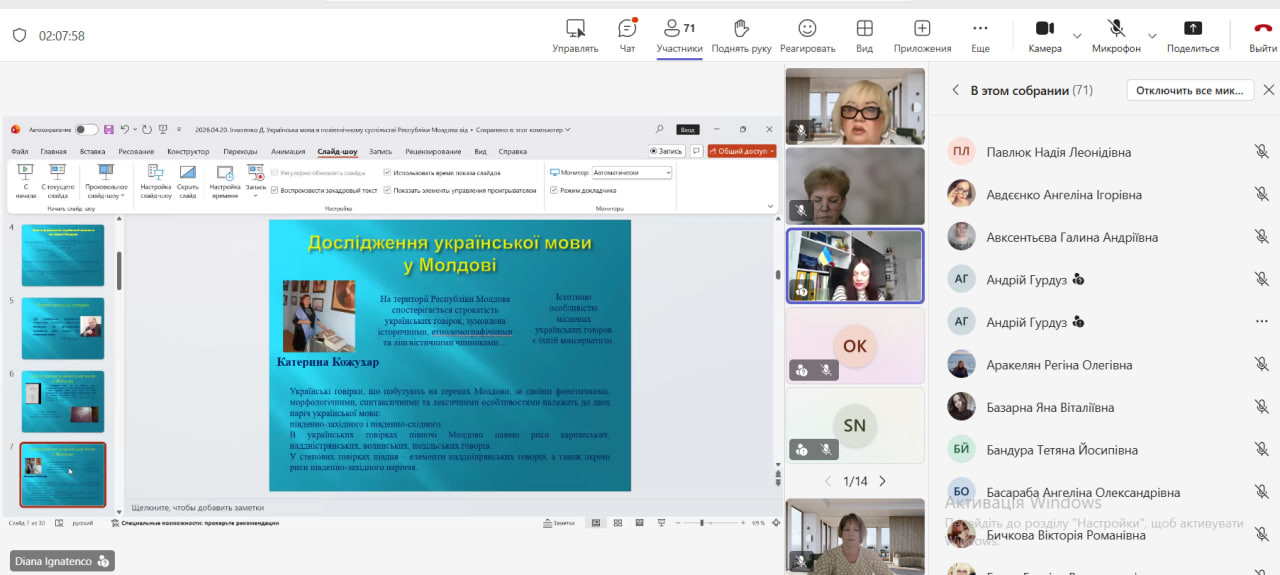This screenshot has width=1280, height=575.
Task: Switch to normal view in status bar
Action: (595, 522)
